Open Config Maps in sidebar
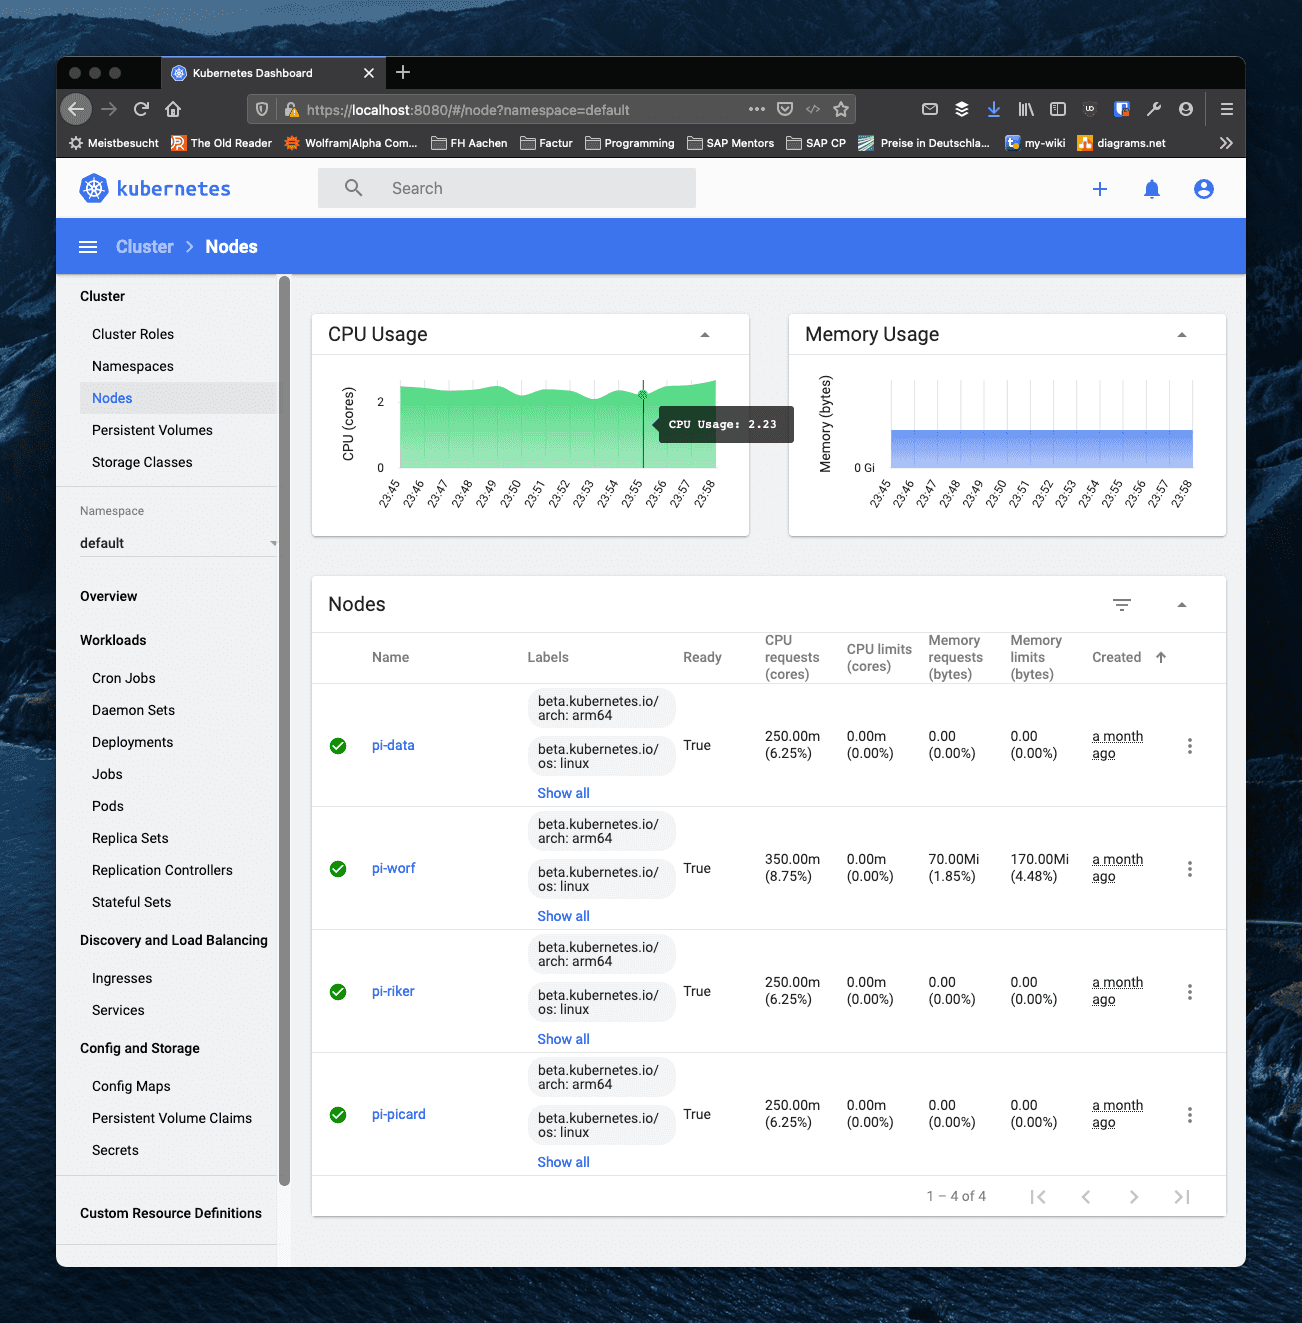 (x=131, y=1086)
